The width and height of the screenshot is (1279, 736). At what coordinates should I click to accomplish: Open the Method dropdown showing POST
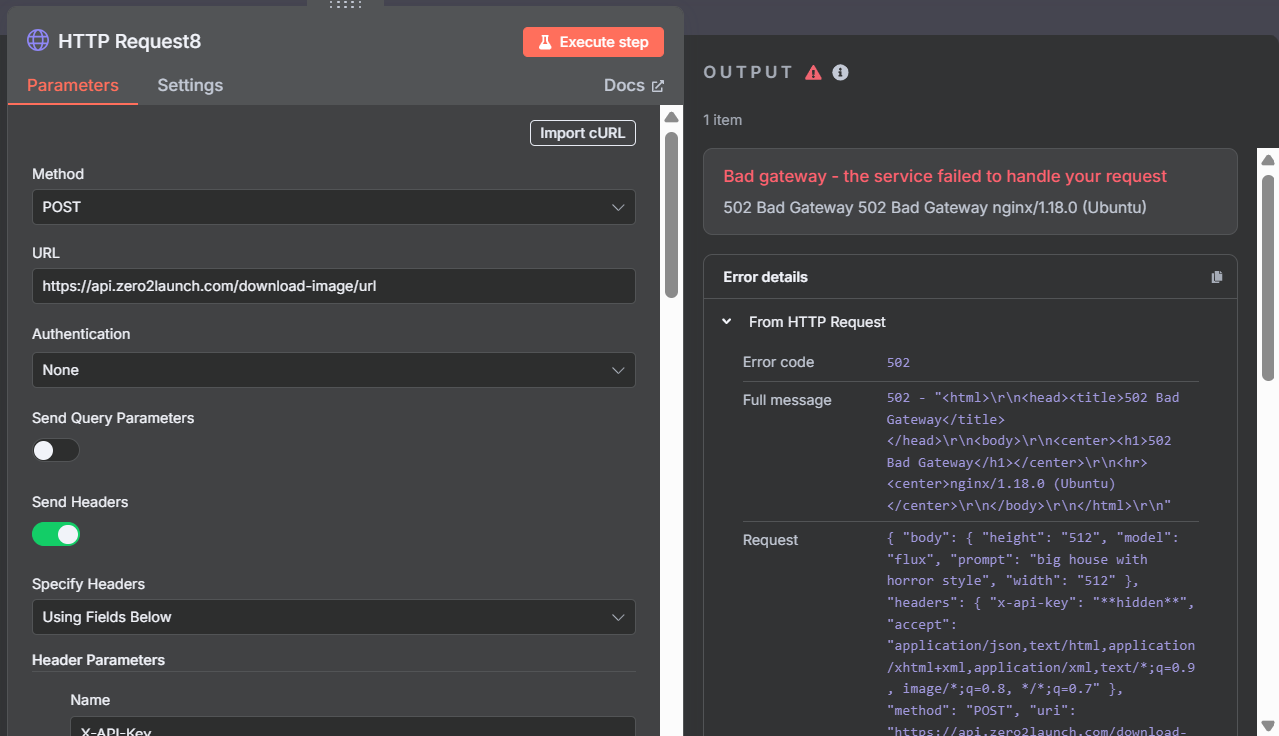pos(333,207)
